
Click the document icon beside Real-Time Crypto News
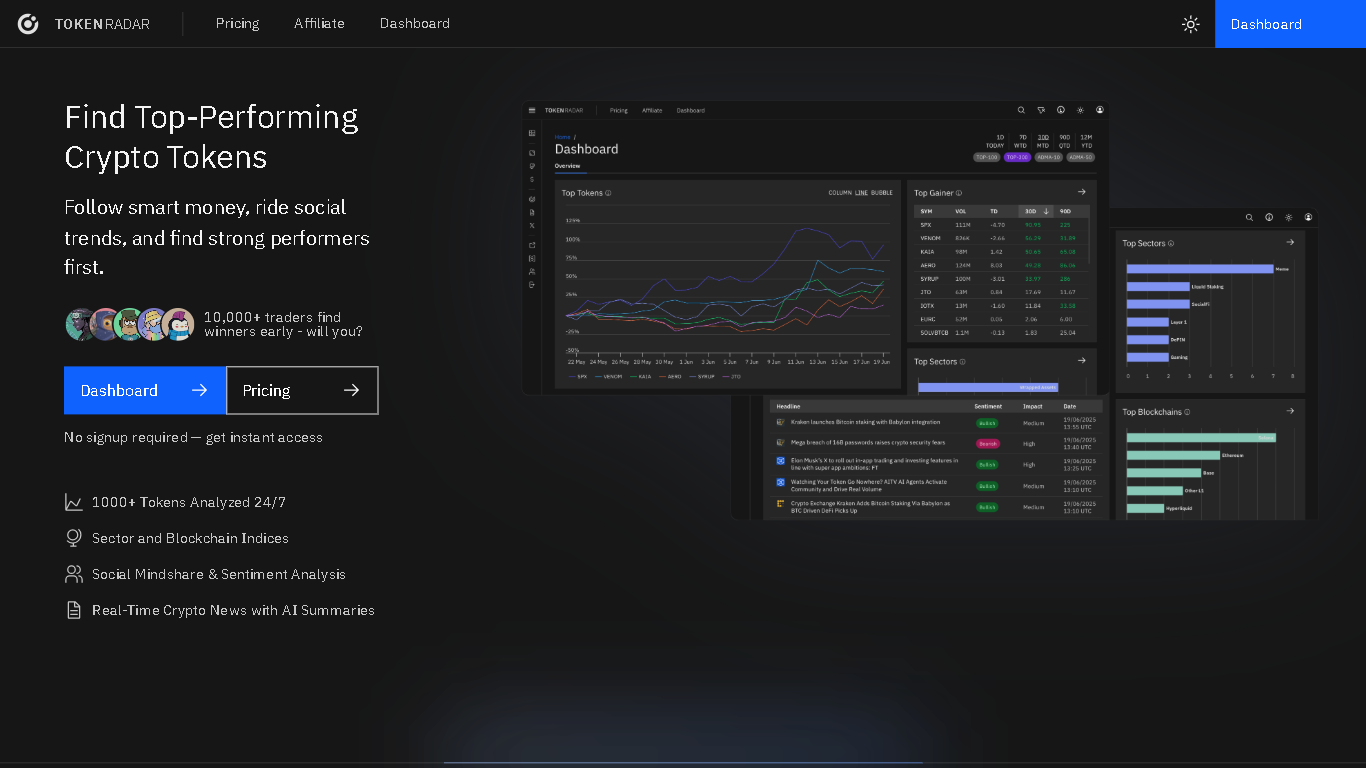coord(74,610)
